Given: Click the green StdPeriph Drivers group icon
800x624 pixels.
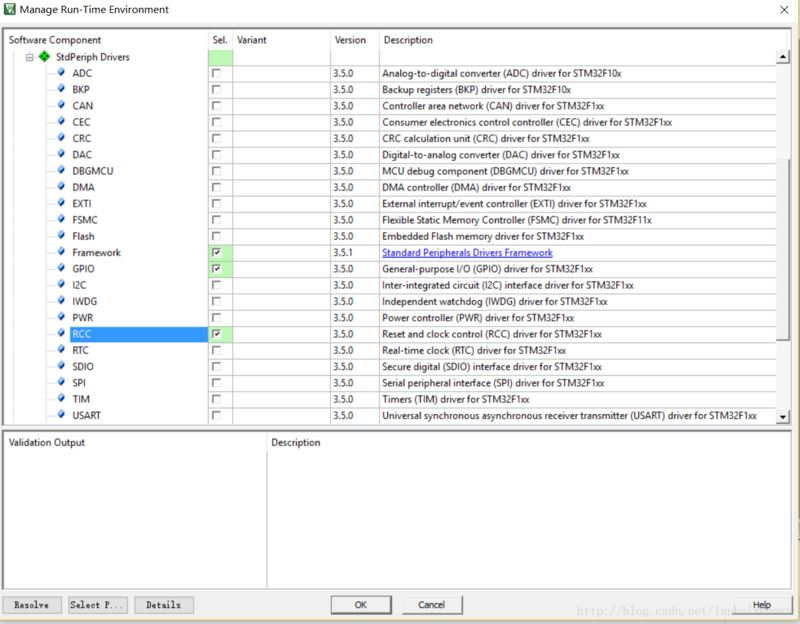Looking at the screenshot, I should [45, 57].
